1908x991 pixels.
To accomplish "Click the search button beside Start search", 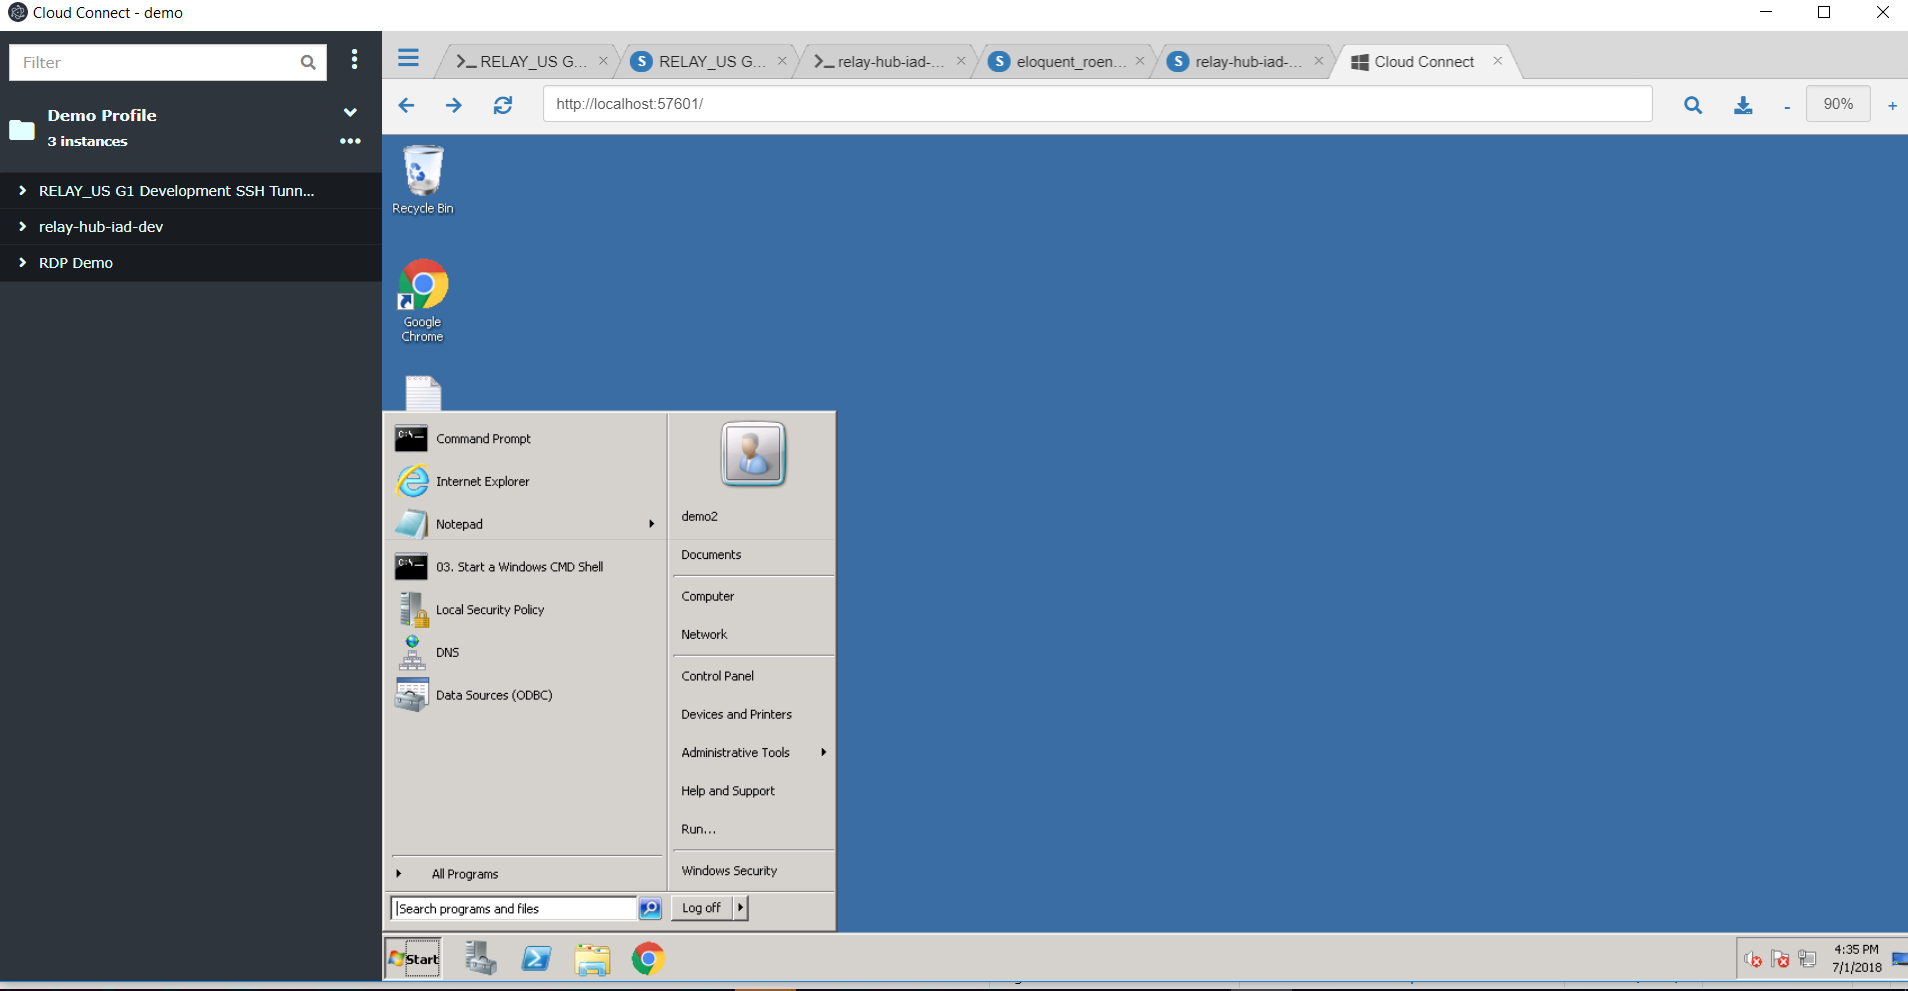I will pyautogui.click(x=650, y=908).
